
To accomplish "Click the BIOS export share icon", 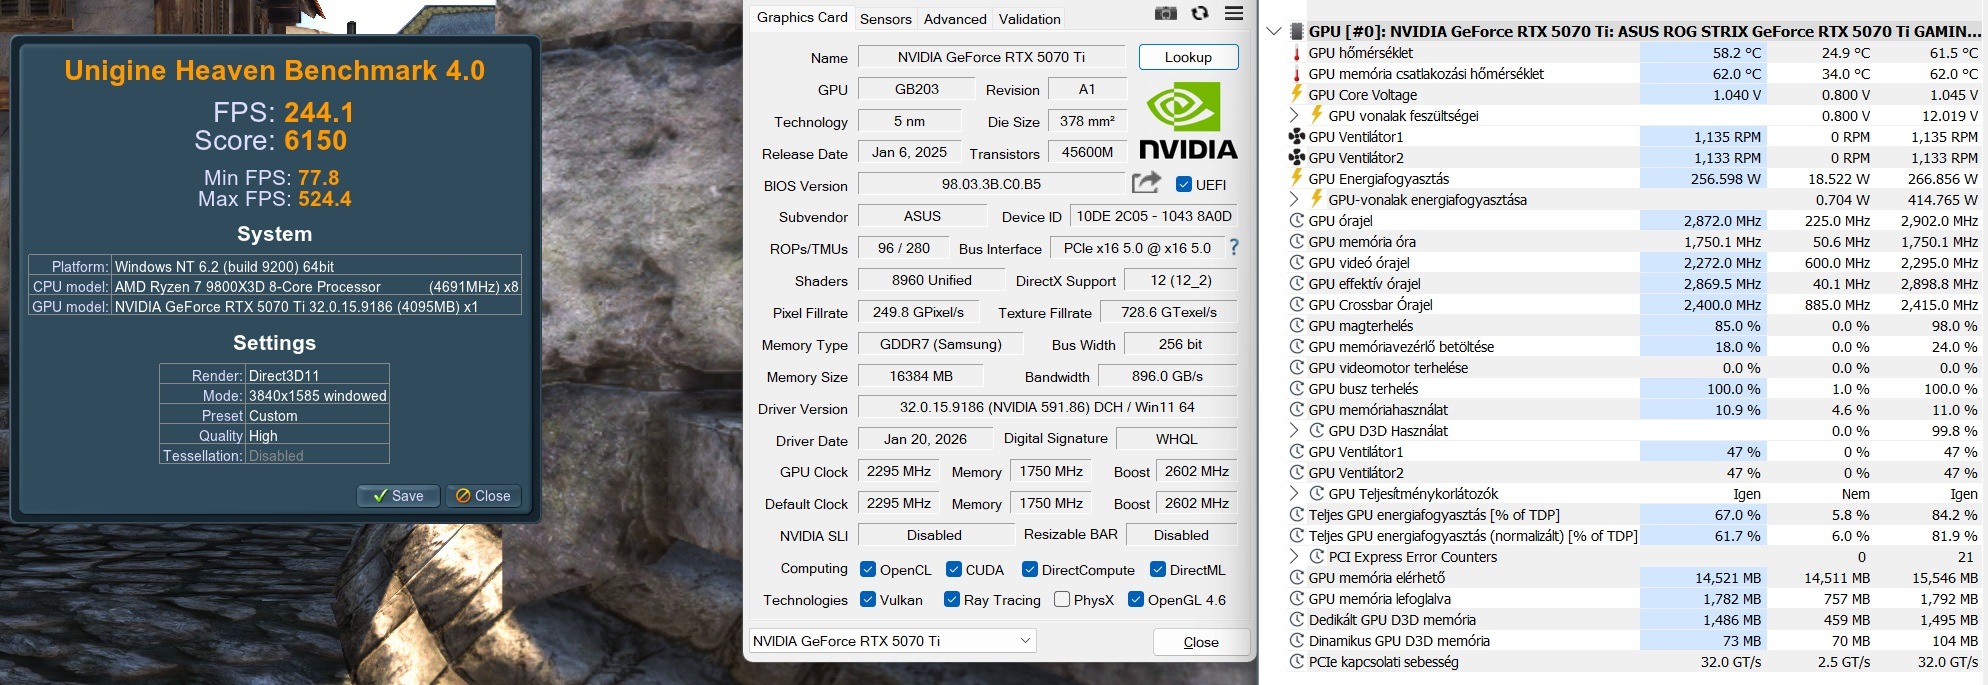I will (x=1146, y=183).
